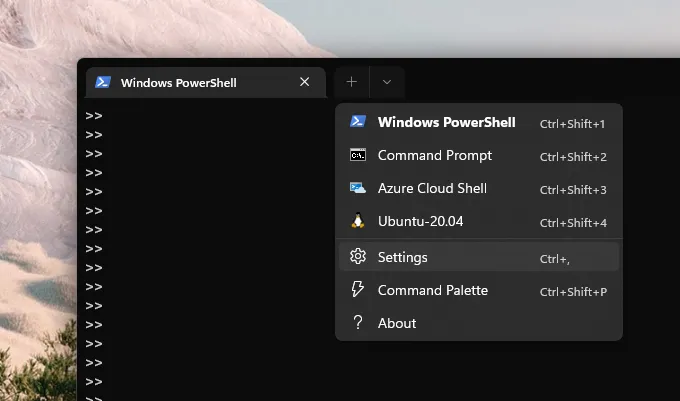Start Ubuntu-20.04 profile via its label
Screen dimensions: 680x401
tap(421, 221)
